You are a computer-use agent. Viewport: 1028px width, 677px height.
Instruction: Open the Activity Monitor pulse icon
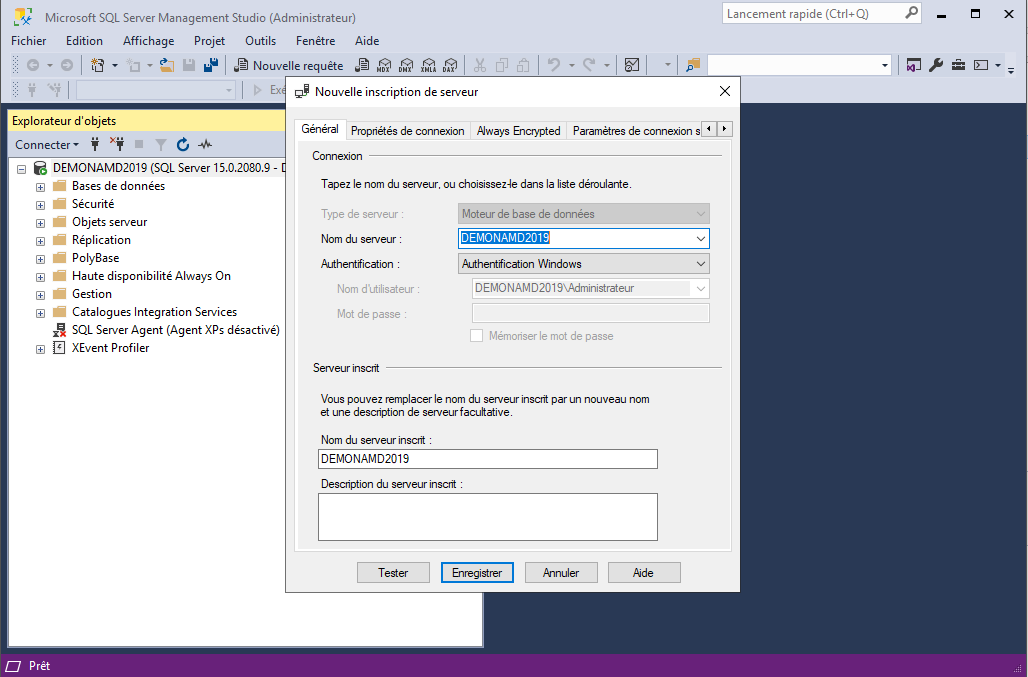pos(205,145)
